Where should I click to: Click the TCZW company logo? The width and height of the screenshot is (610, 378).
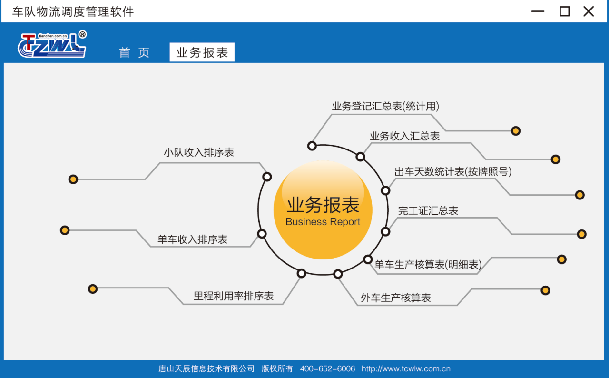coord(52,44)
